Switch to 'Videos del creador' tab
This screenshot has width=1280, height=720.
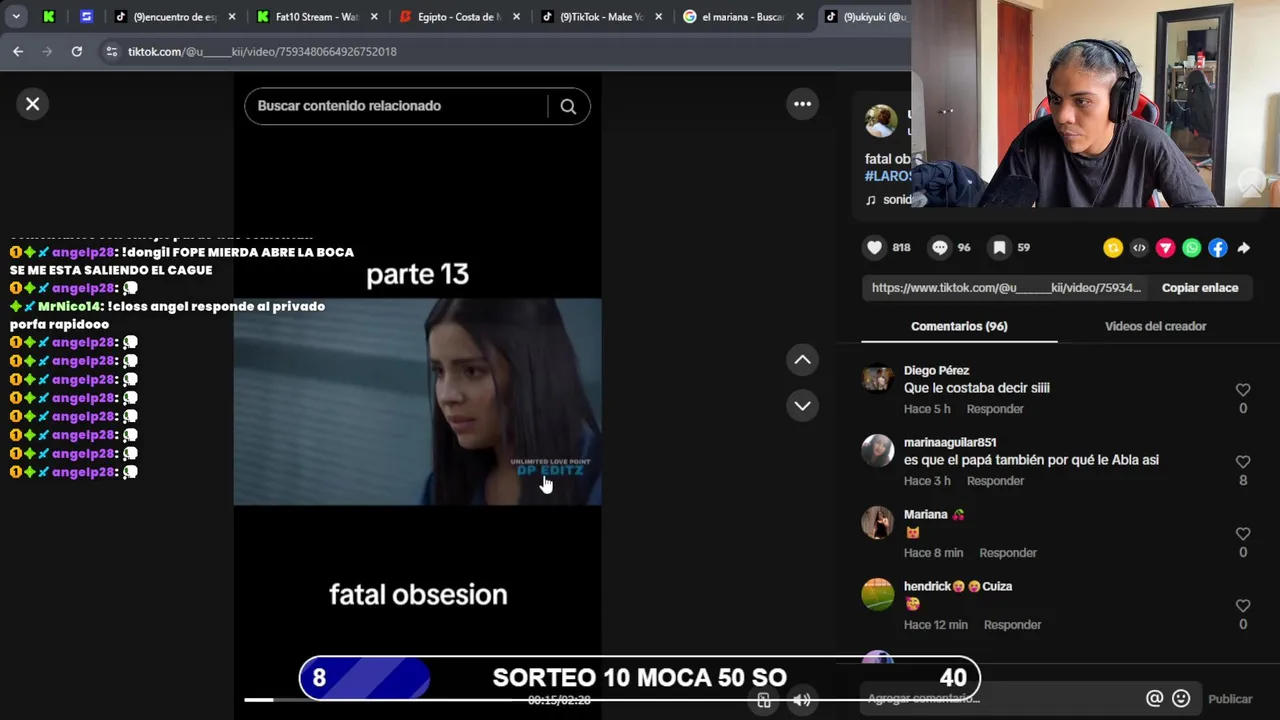(1155, 326)
